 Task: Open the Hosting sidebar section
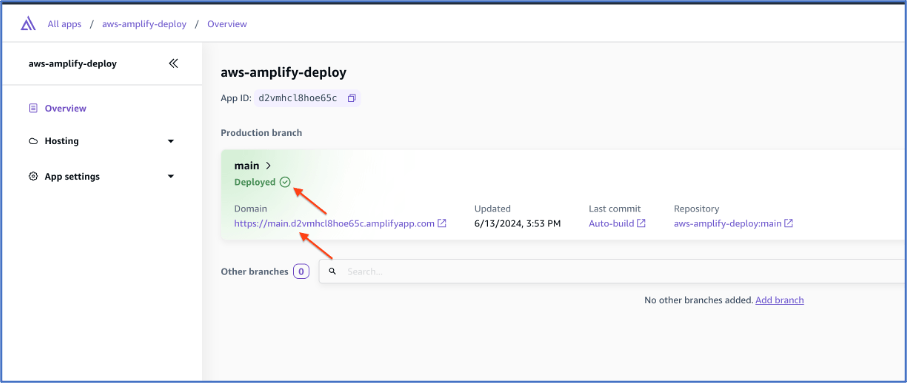[x=61, y=141]
